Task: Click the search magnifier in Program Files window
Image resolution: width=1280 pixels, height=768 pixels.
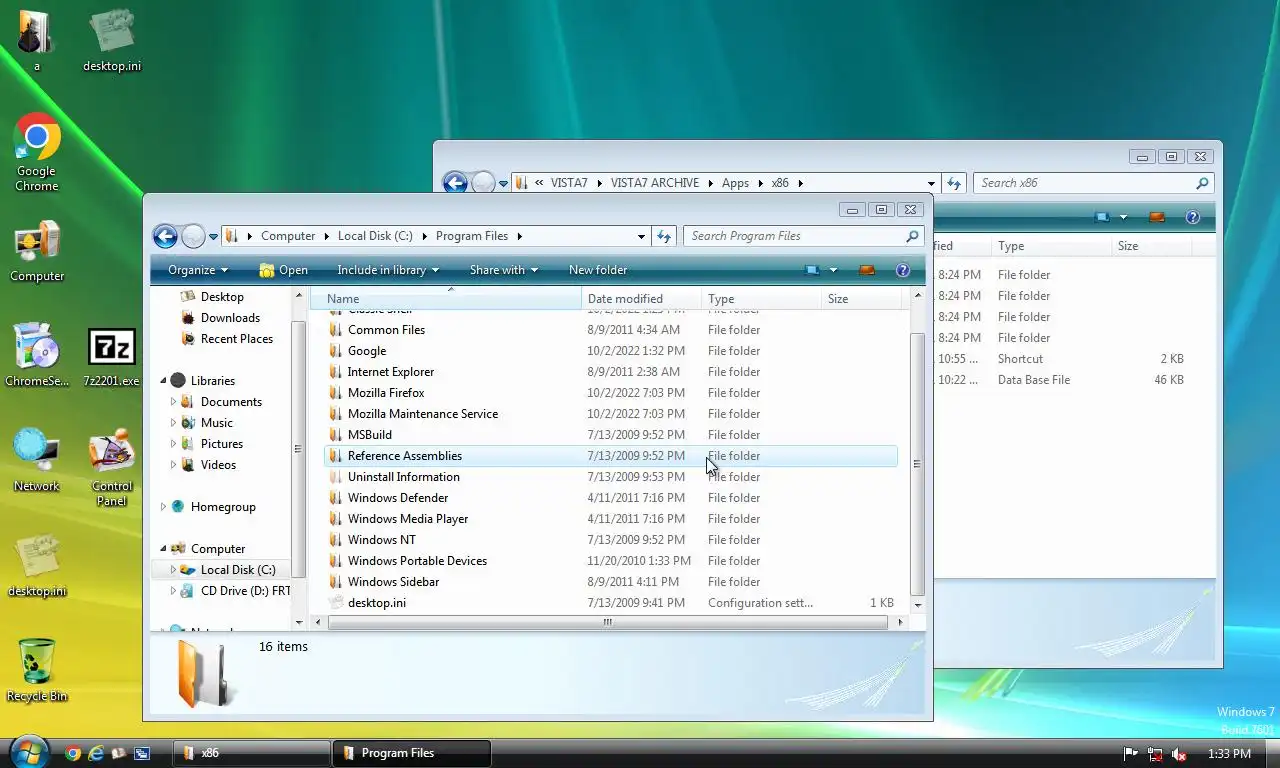Action: (911, 236)
